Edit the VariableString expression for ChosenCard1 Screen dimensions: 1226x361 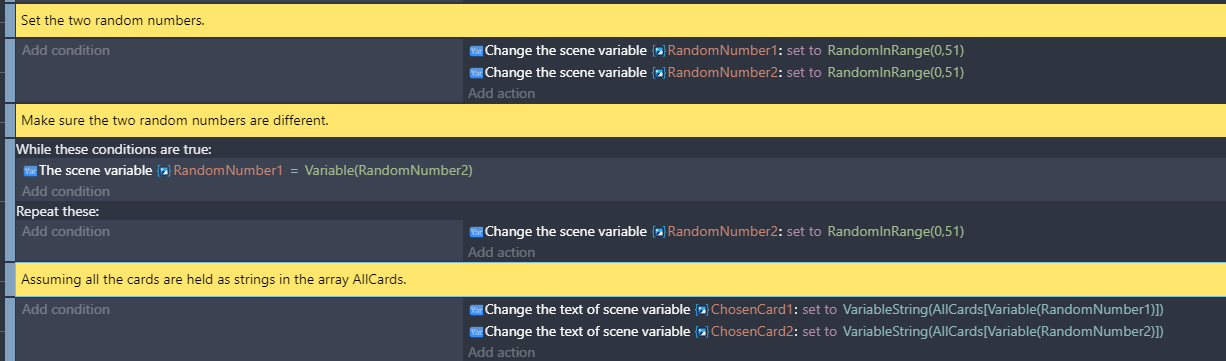pos(1003,310)
